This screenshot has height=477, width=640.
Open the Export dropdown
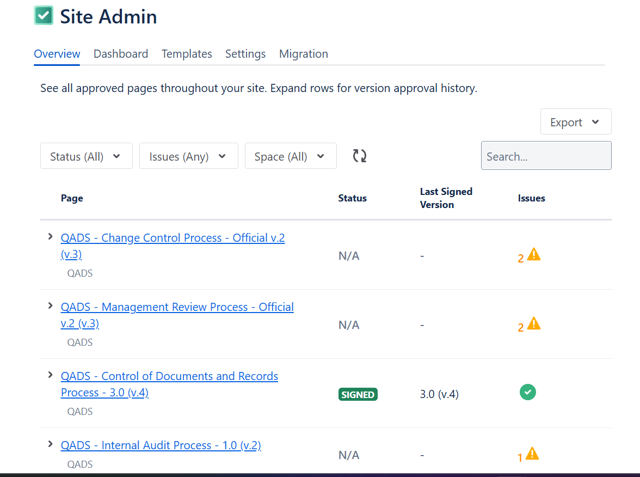coord(576,122)
